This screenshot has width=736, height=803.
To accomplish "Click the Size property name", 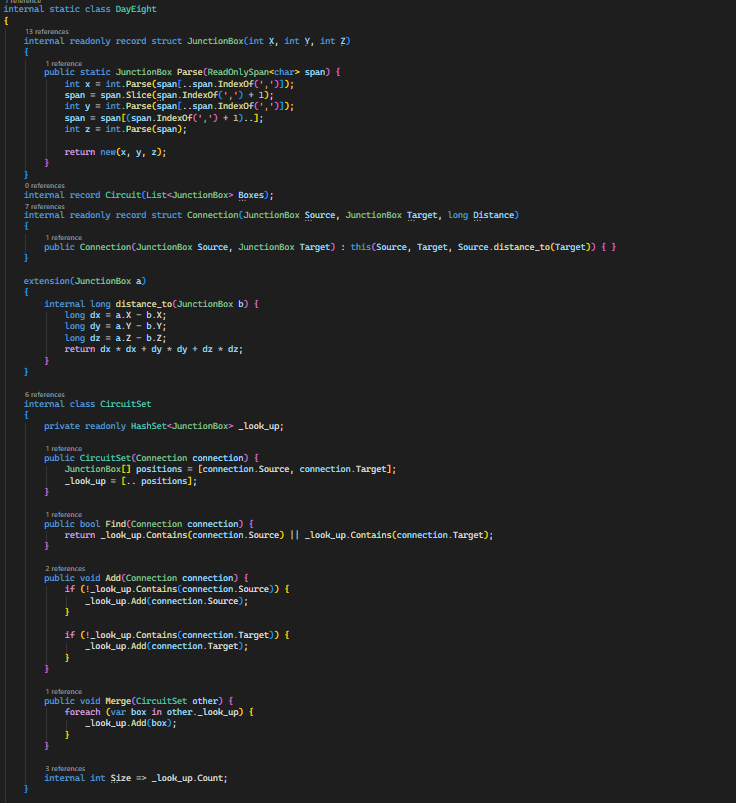I will coord(120,778).
